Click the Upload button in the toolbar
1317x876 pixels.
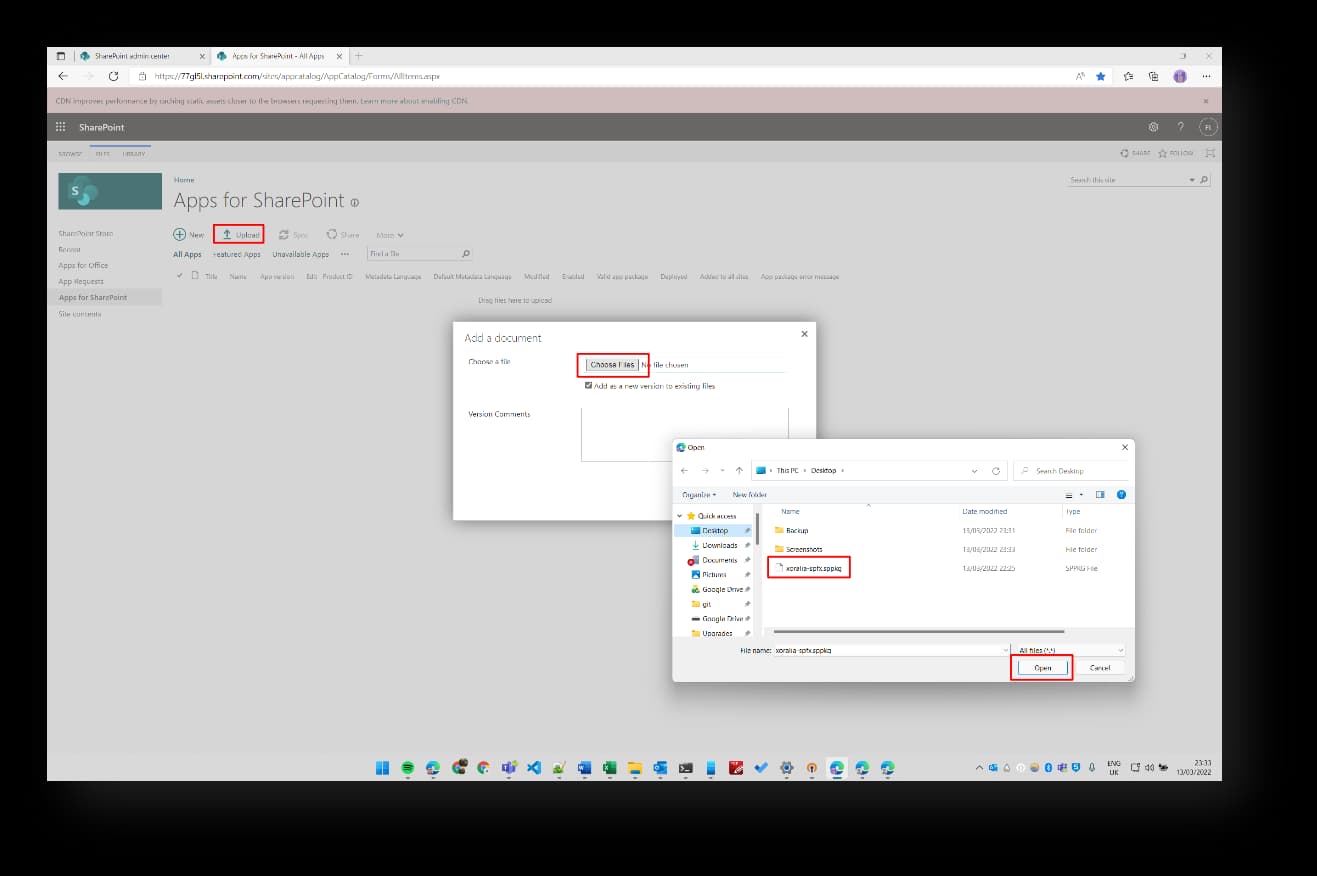point(240,235)
